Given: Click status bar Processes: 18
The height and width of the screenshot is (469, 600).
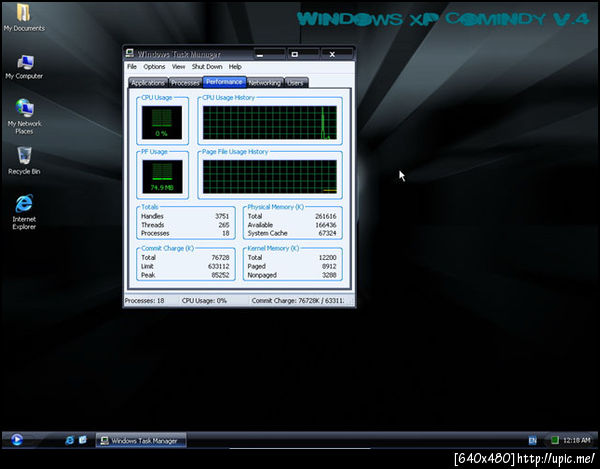Looking at the screenshot, I should coord(145,301).
